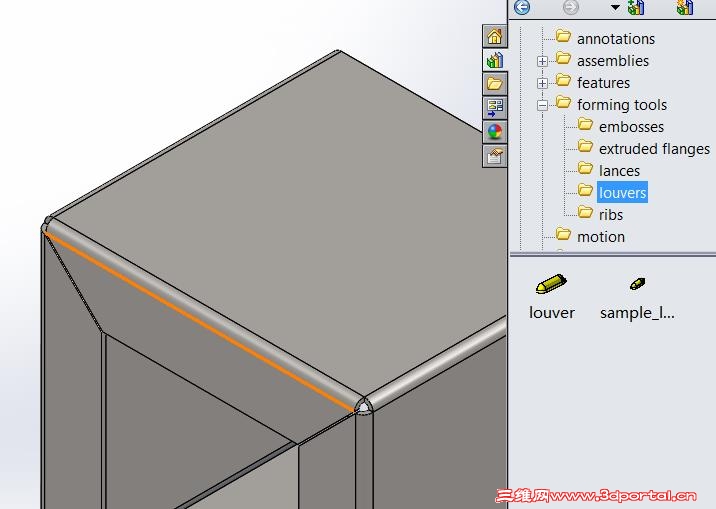Click the louver item label
Viewport: 716px width, 509px height.
(552, 313)
